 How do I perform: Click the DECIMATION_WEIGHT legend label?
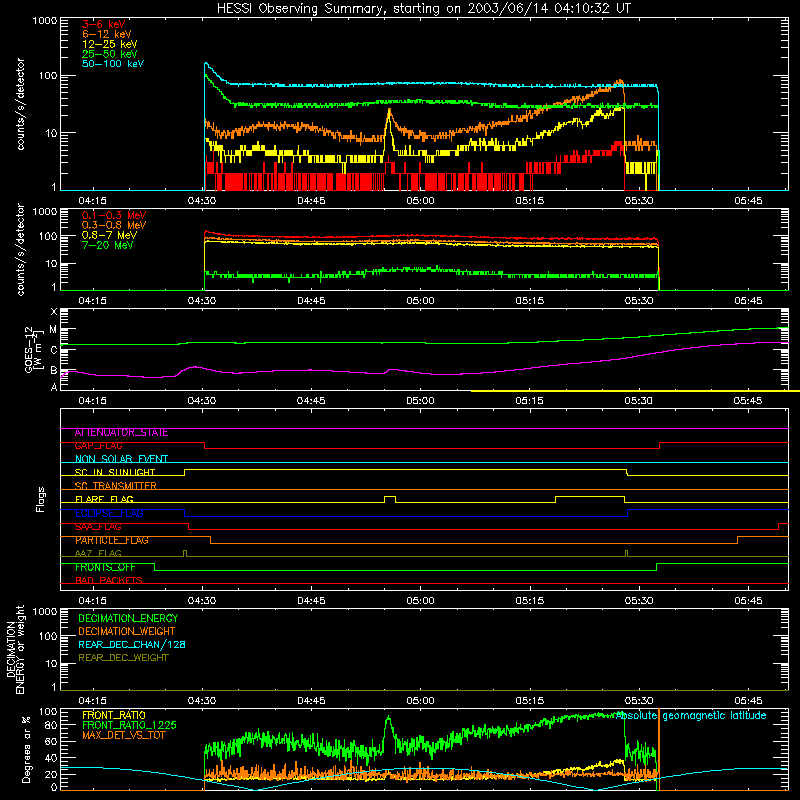coord(127,632)
